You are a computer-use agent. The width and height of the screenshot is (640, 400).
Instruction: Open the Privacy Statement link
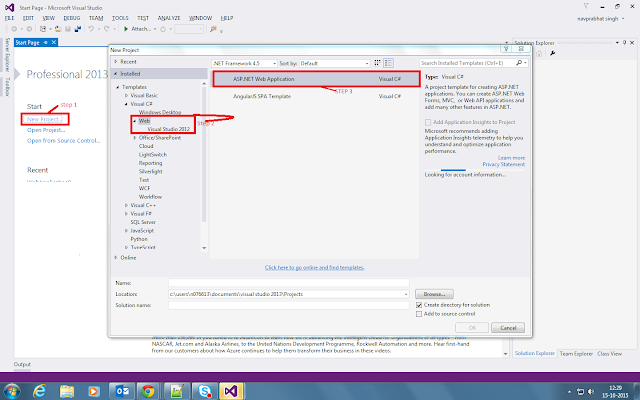point(504,164)
